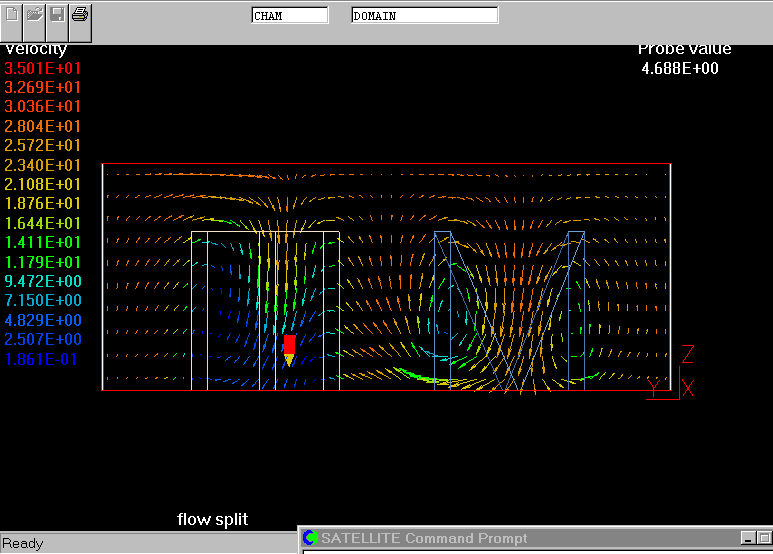Select the red probe marker in the flow
The image size is (773, 554).
pos(289,346)
